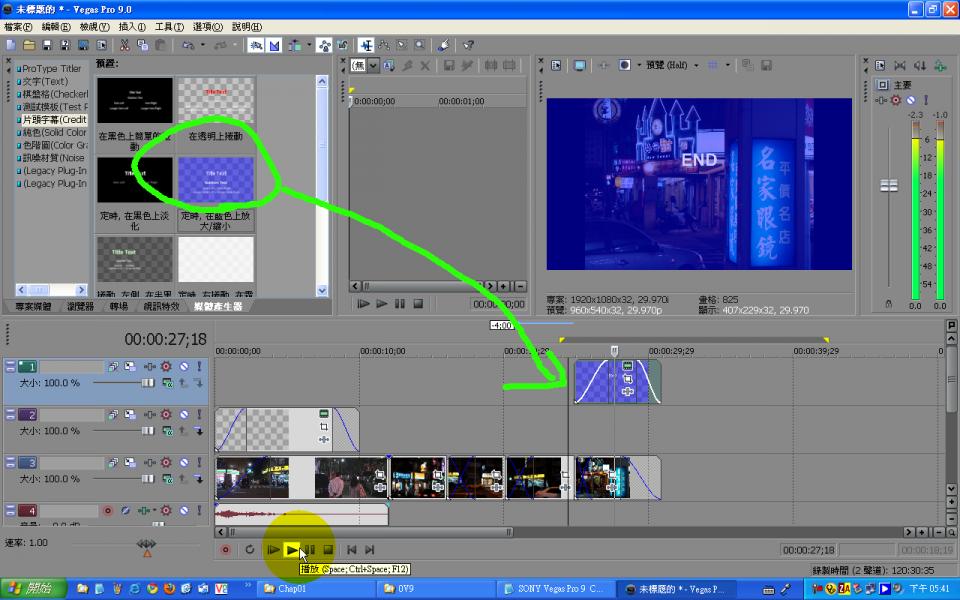Click the Open folder toolbar icon
This screenshot has width=960, height=600.
pos(29,45)
